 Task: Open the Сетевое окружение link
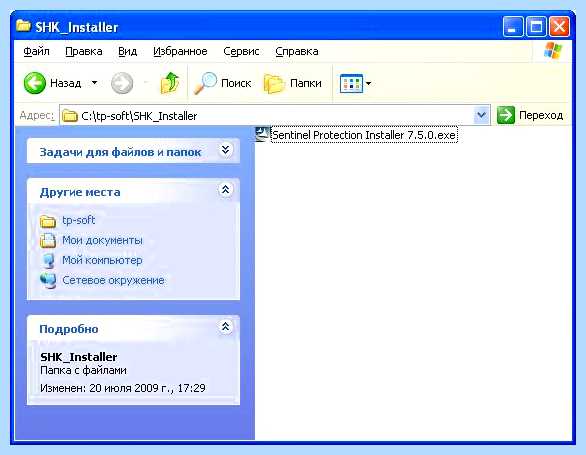click(x=113, y=280)
